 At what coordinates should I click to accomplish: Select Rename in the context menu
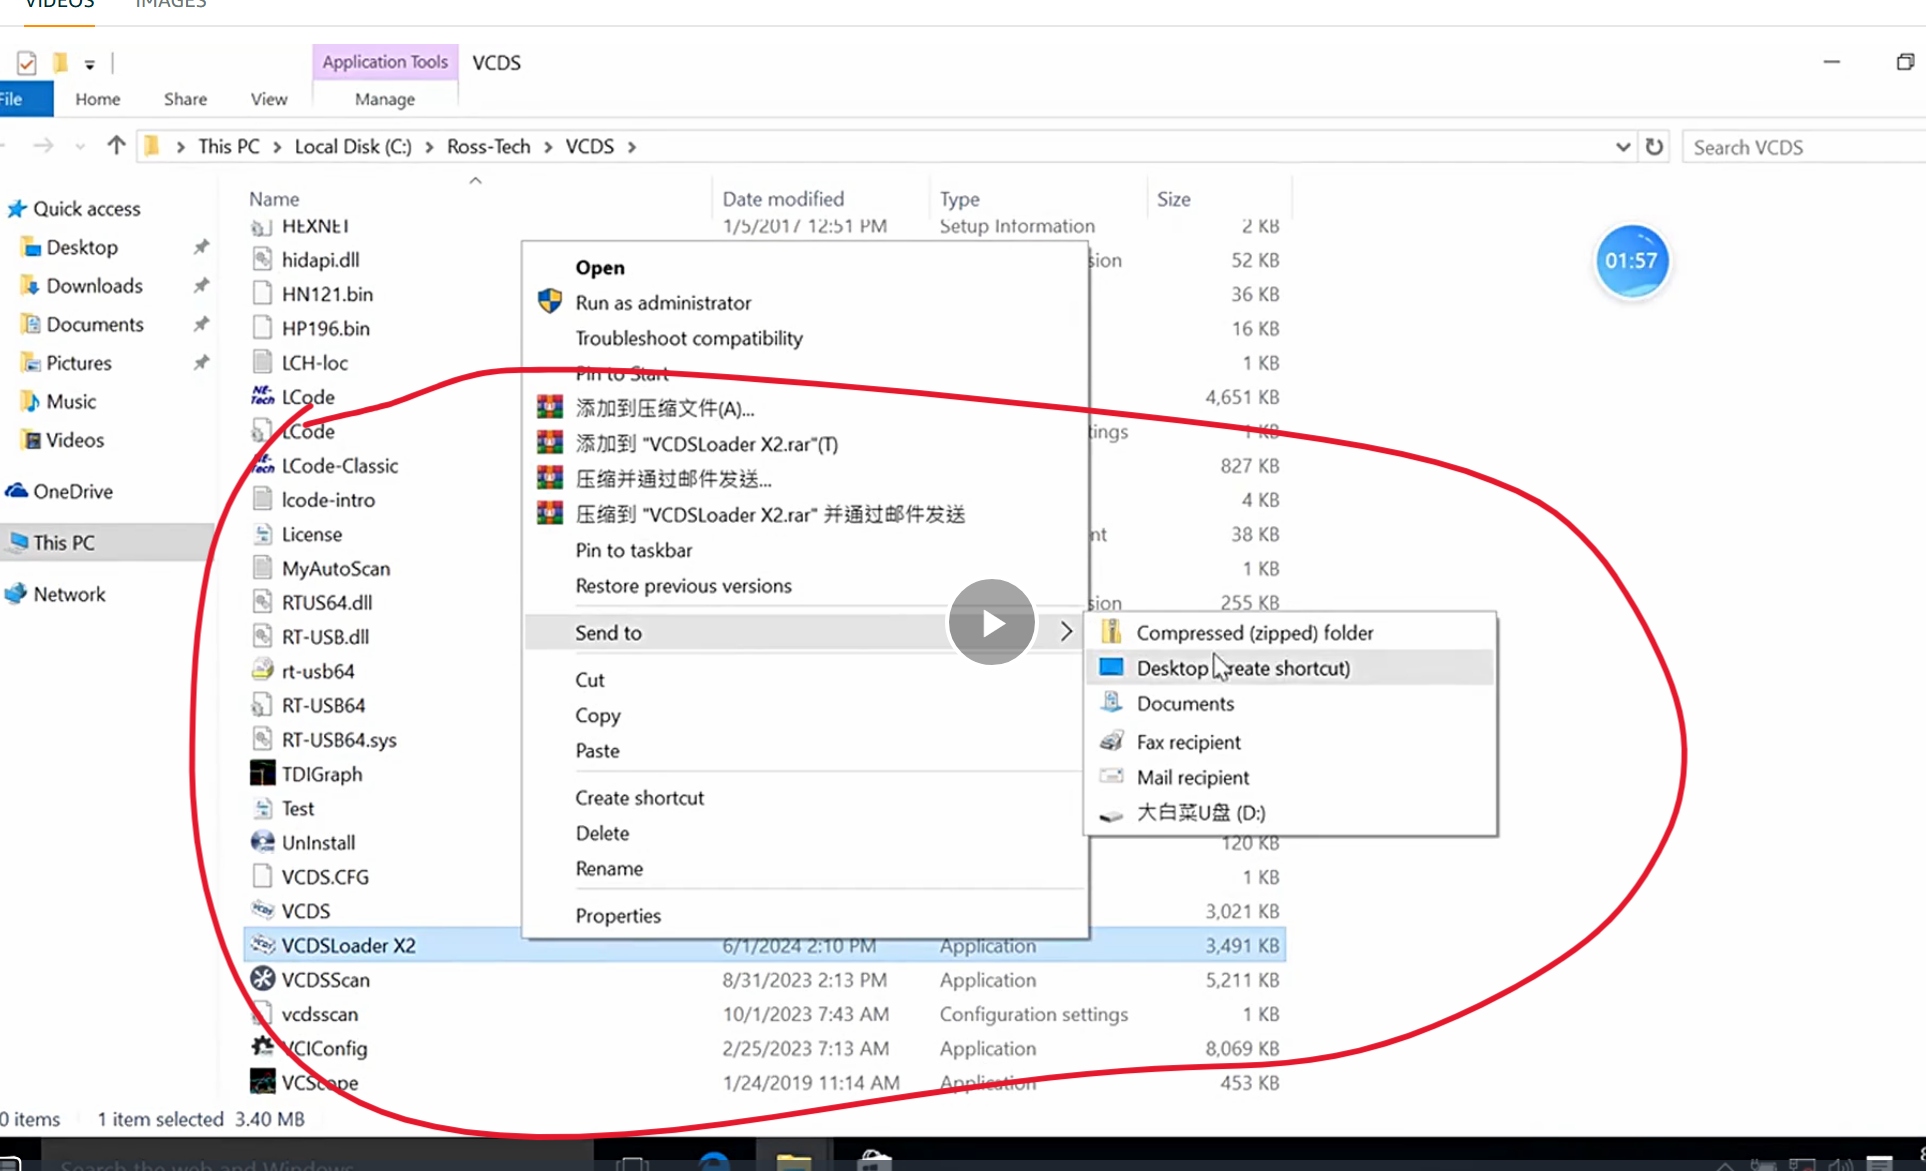click(x=609, y=868)
